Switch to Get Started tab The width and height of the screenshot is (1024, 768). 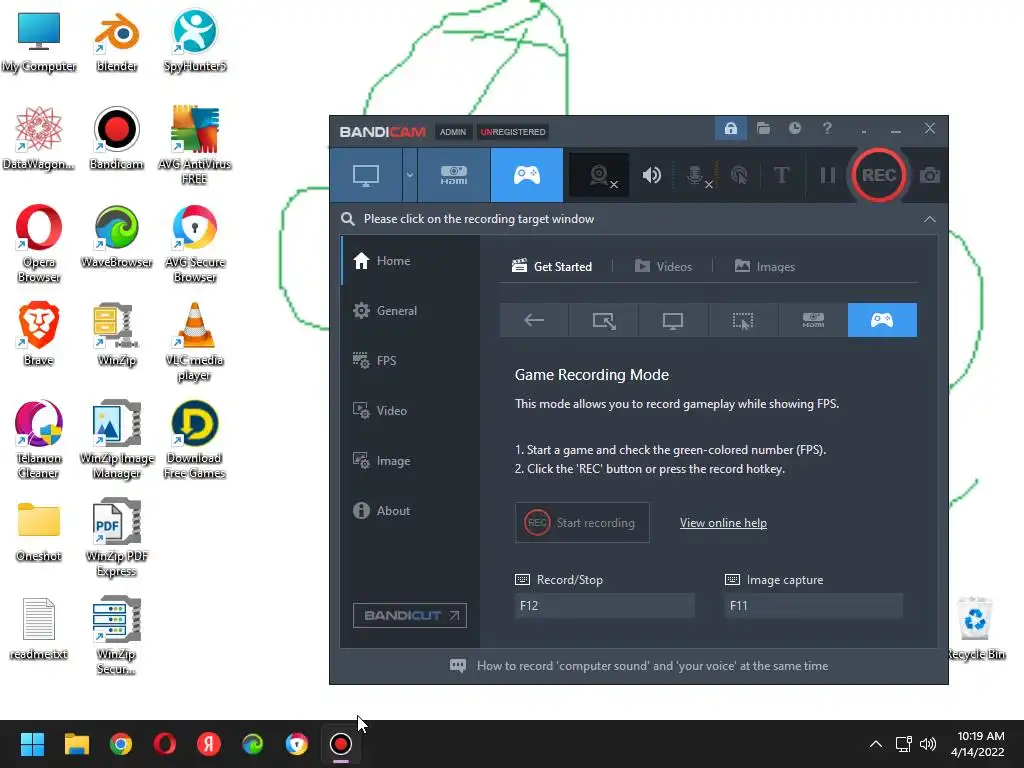552,266
